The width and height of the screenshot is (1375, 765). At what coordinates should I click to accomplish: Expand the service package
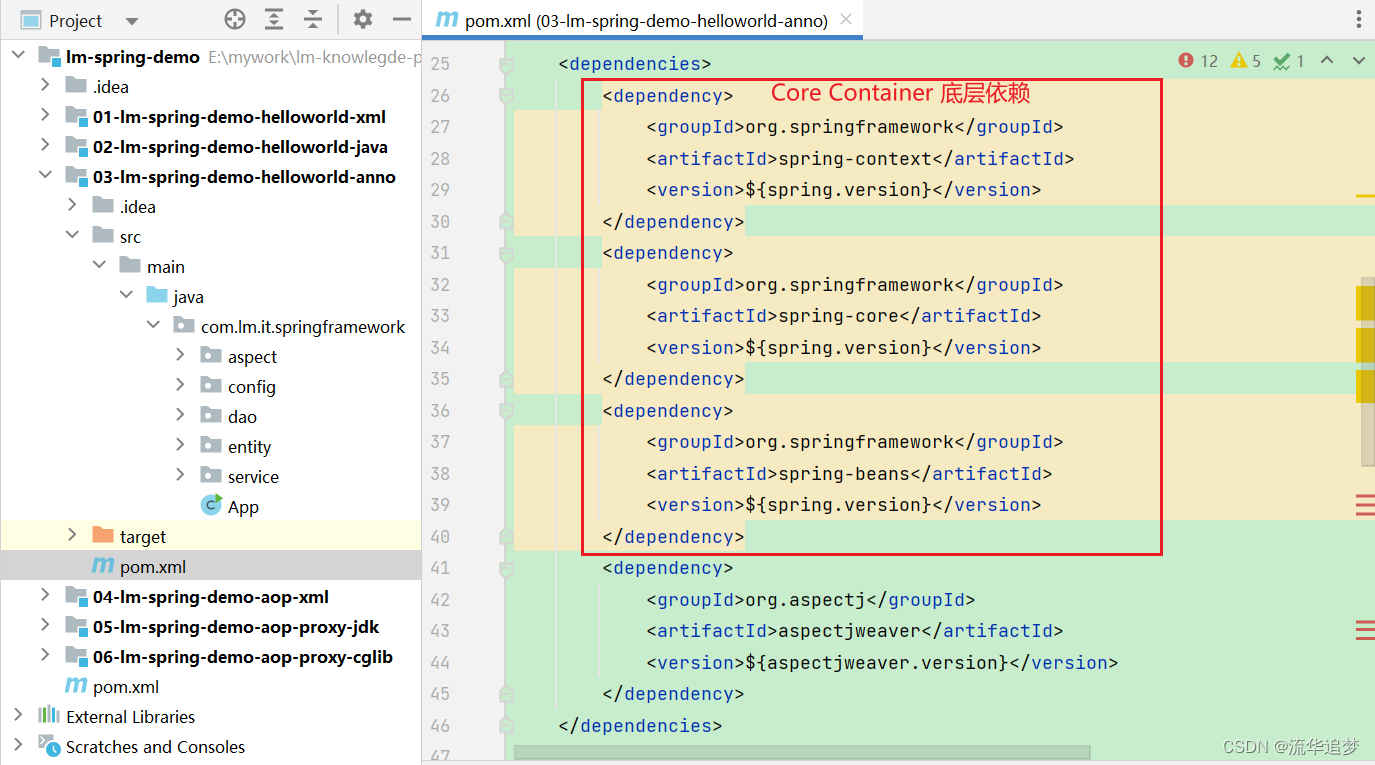pyautogui.click(x=180, y=476)
